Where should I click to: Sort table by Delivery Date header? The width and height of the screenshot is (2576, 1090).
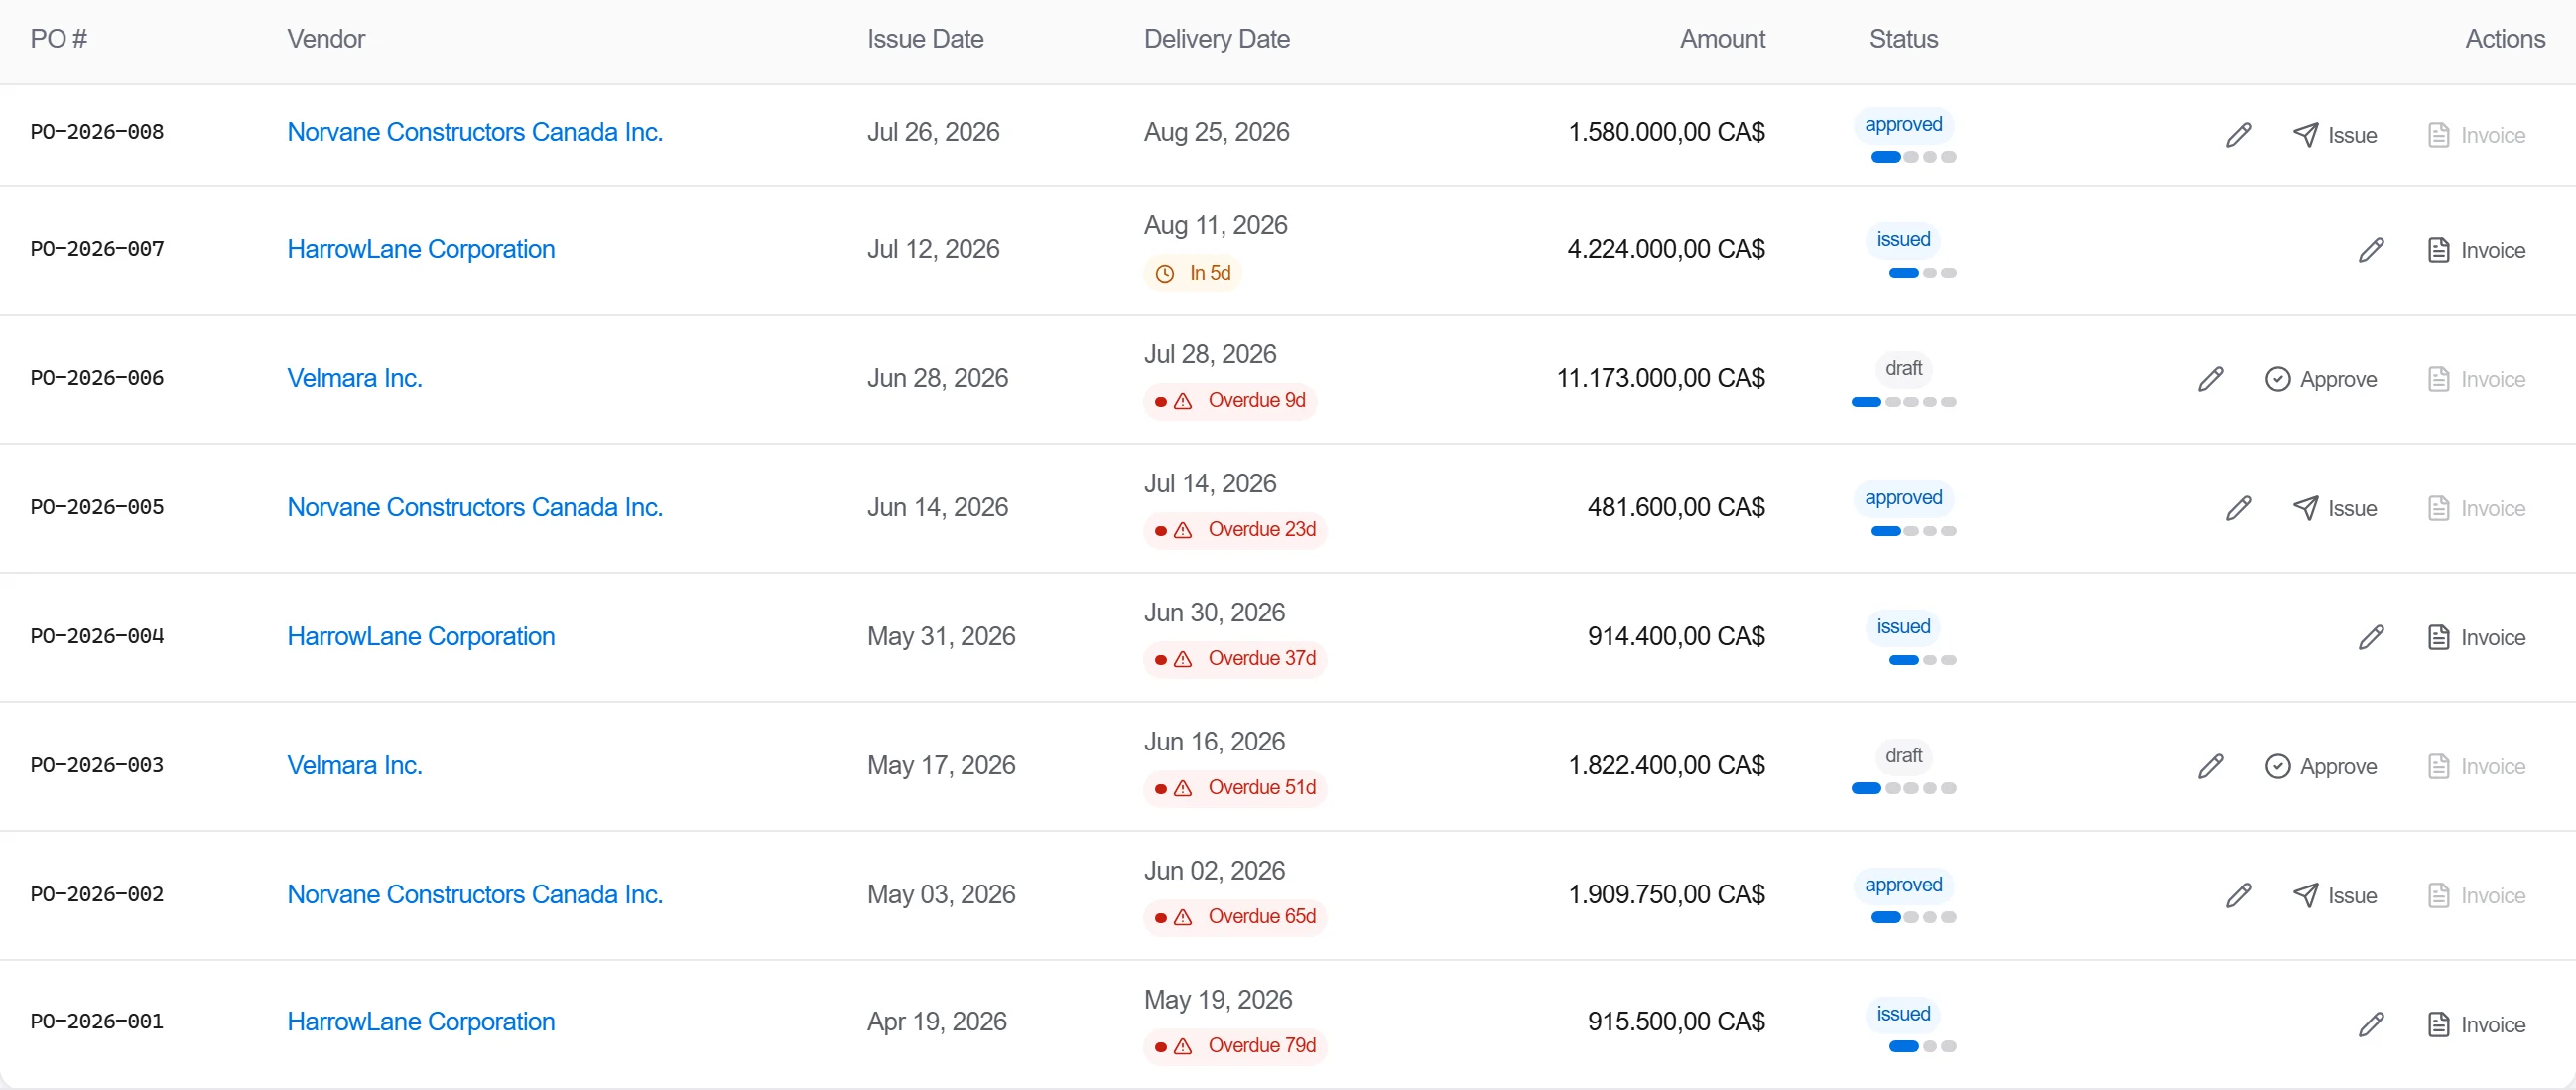point(1217,39)
